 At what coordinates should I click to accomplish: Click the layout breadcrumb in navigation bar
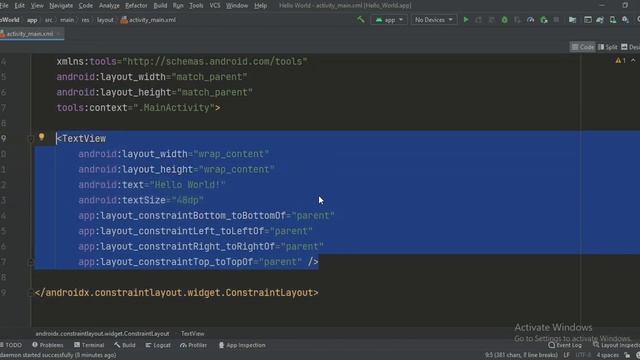pyautogui.click(x=105, y=20)
